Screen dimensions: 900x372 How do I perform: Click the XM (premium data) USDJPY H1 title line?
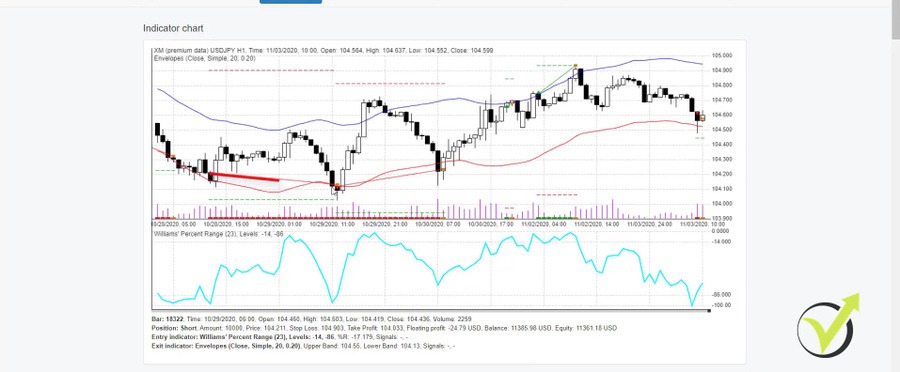click(x=323, y=51)
